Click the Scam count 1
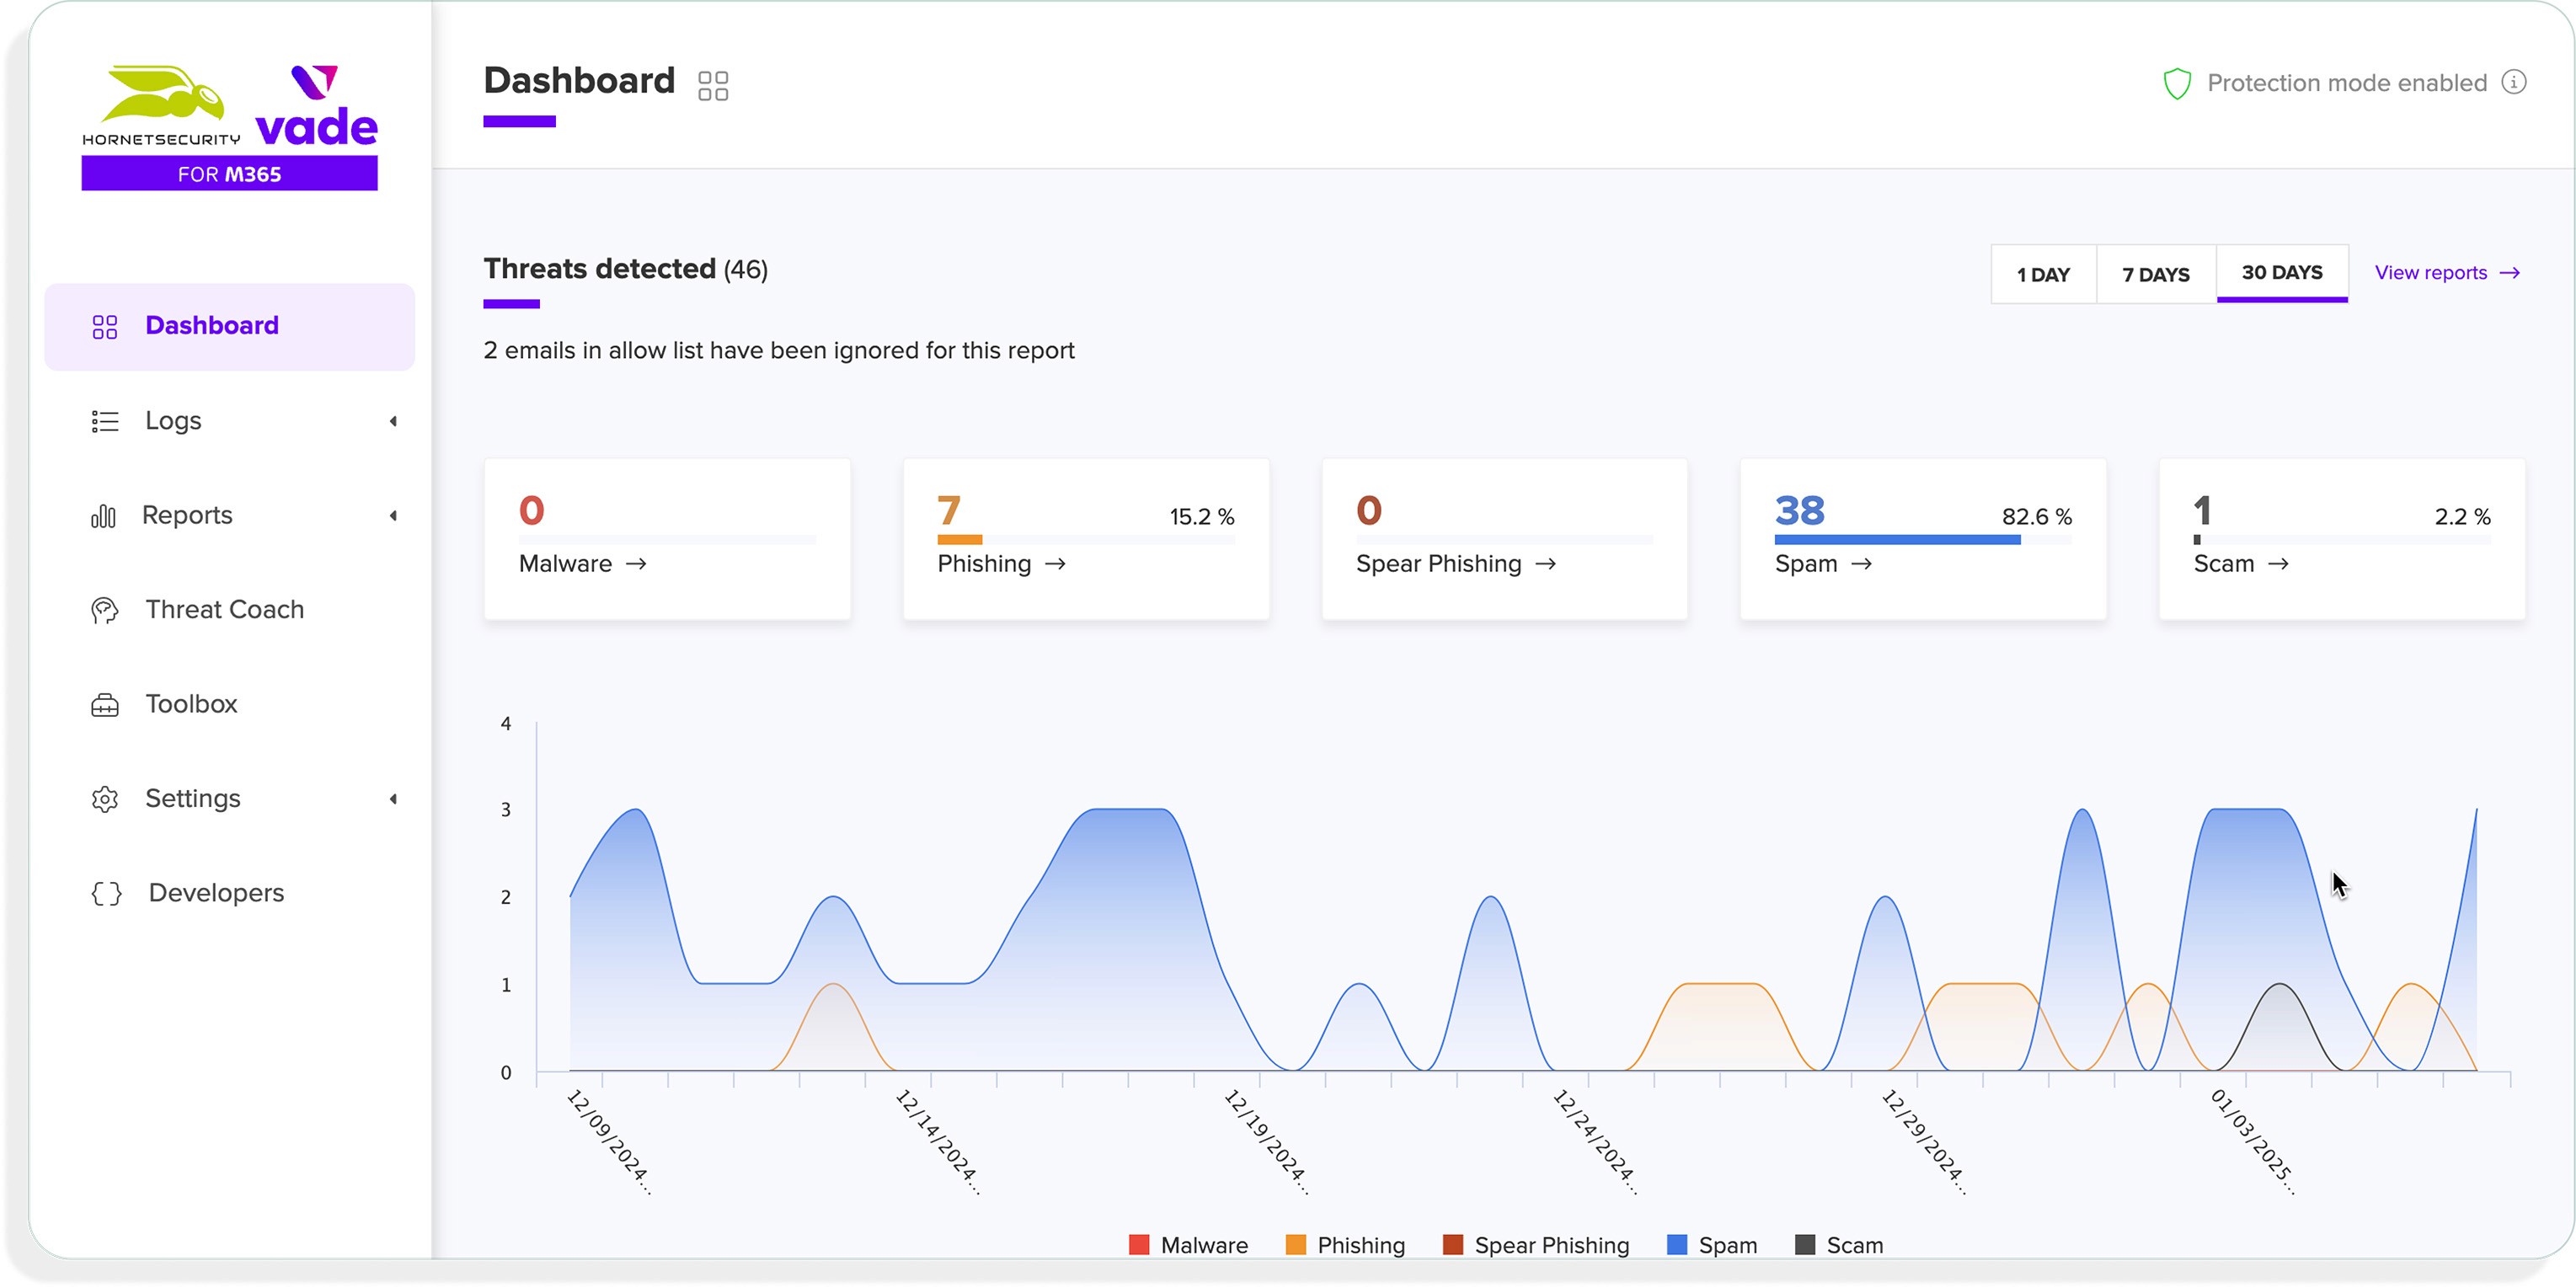 (2202, 511)
